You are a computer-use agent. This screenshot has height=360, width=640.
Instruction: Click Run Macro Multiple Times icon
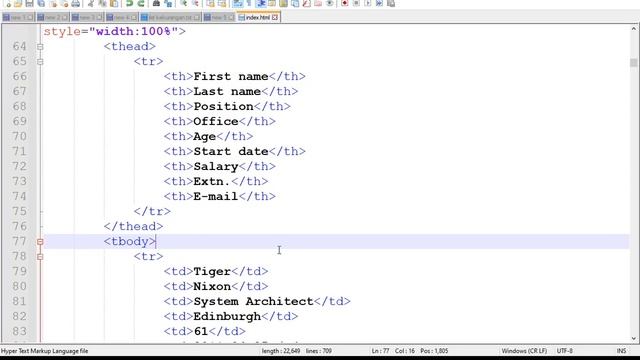tap(379, 4)
